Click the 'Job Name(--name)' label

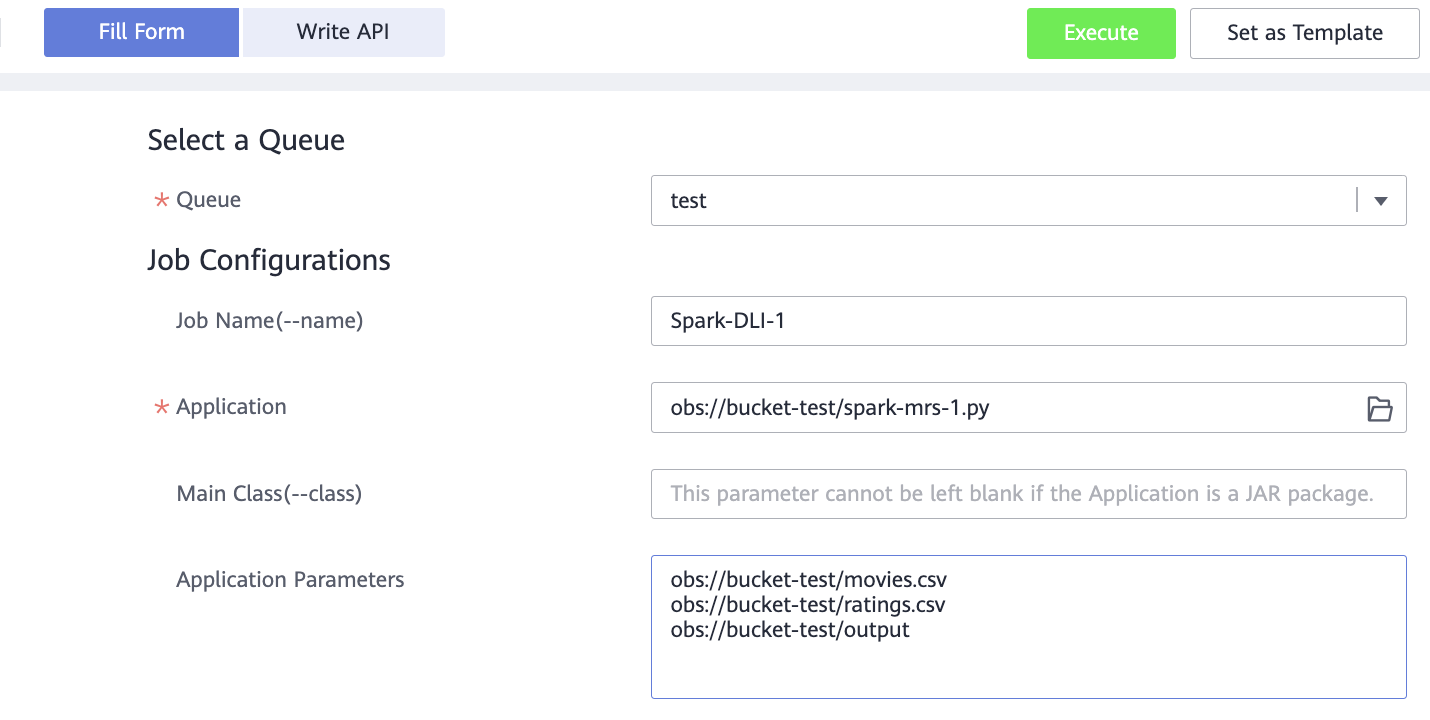(x=269, y=321)
